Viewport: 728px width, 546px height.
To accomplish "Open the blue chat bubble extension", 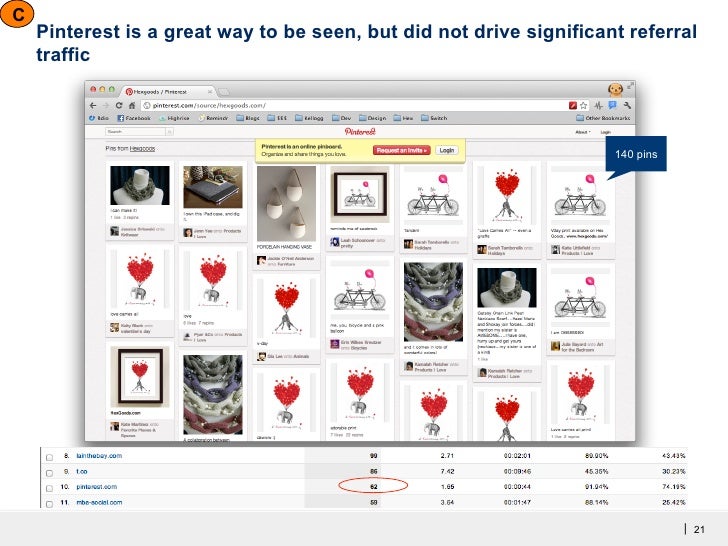I will point(612,105).
